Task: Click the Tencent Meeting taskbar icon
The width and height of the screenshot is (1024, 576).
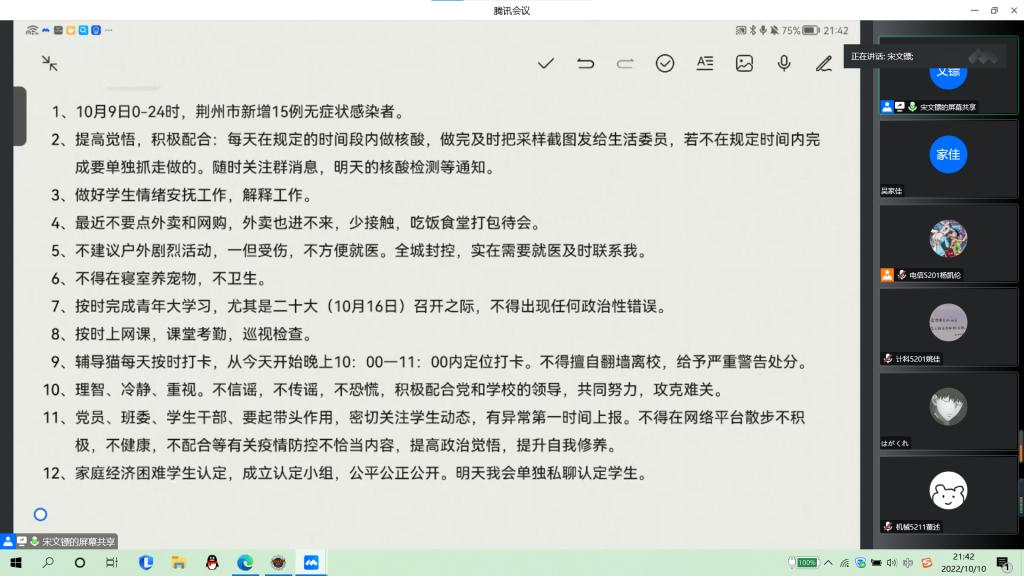Action: [x=311, y=562]
